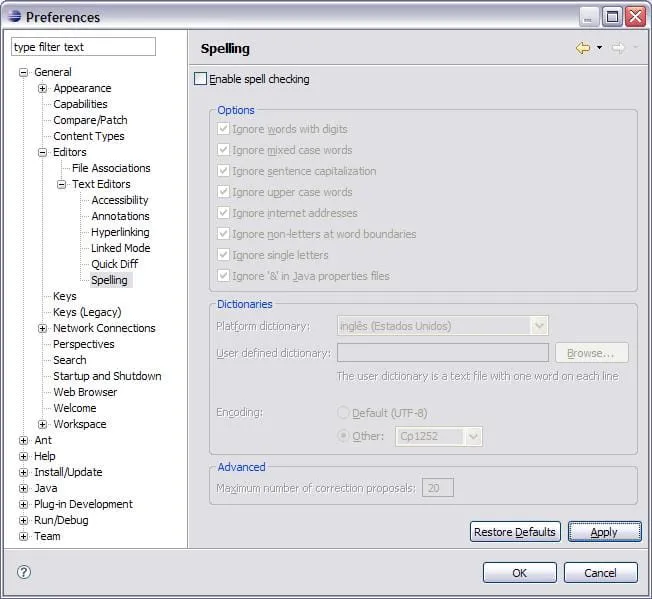Toggle Ignore non-letters at word boundaries
The width and height of the screenshot is (652, 599).
coord(223,234)
